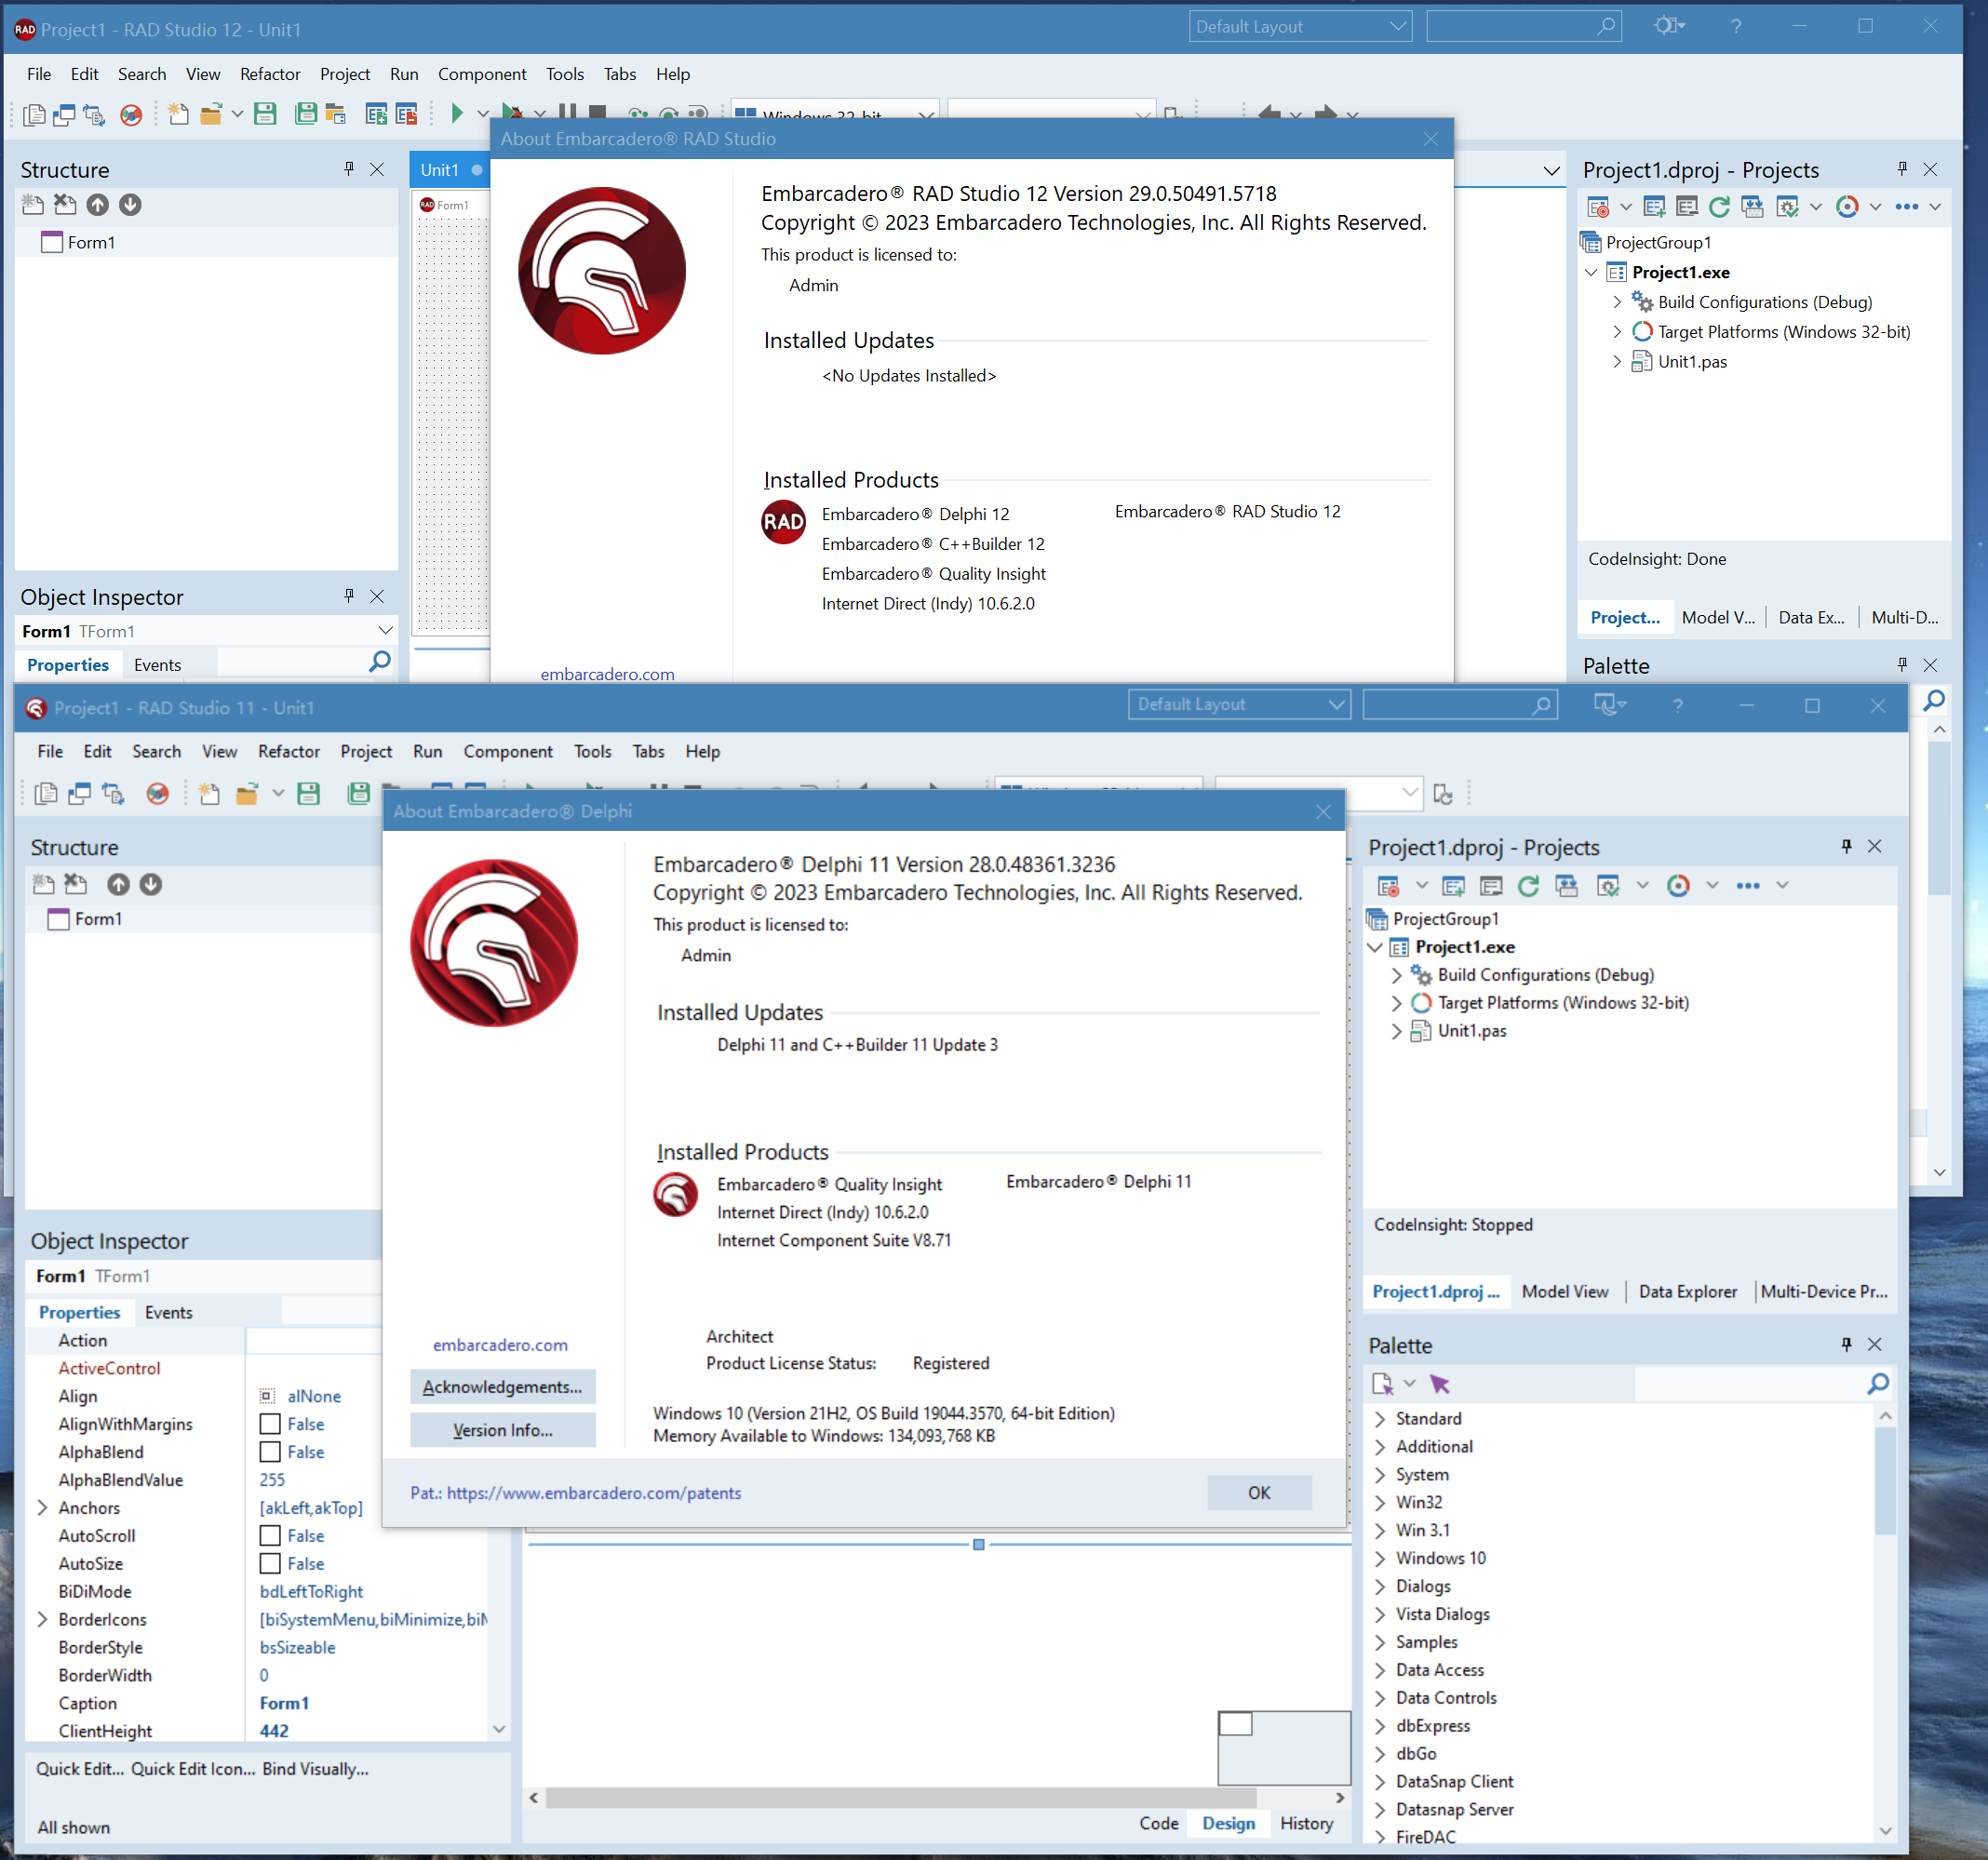Image resolution: width=1988 pixels, height=1860 pixels.
Task: Expand Unit1.pas node in RAD Studio 11 Projects
Action: click(1397, 1031)
